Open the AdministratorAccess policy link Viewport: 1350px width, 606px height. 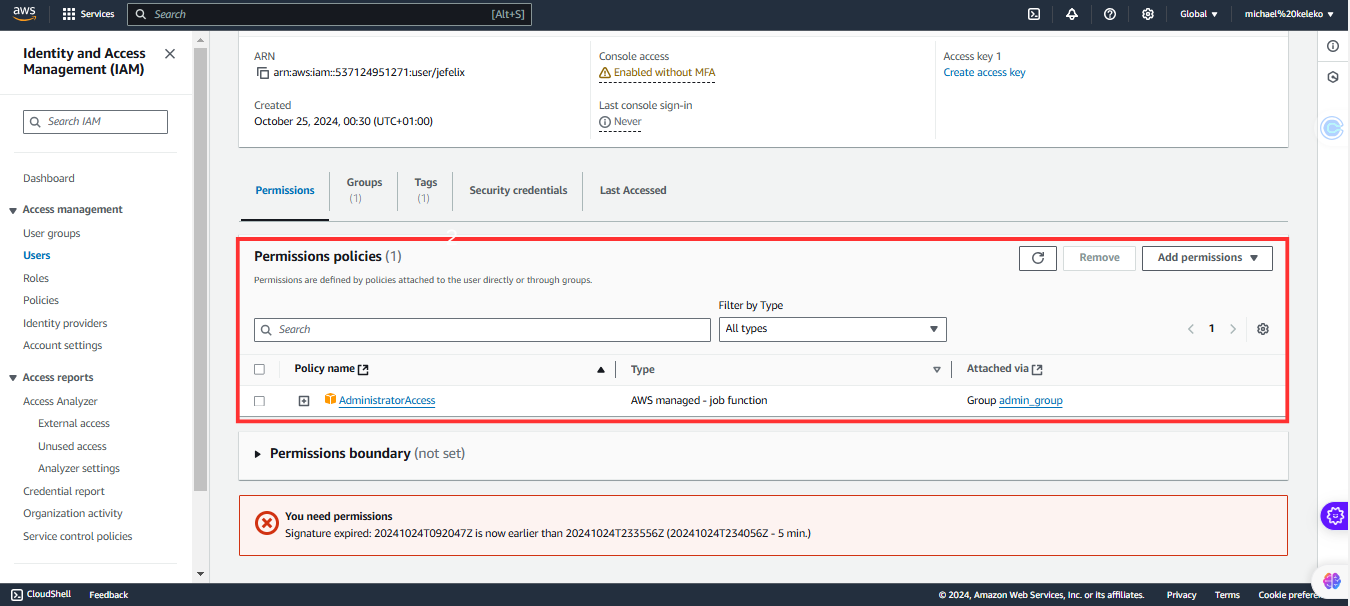click(x=387, y=400)
